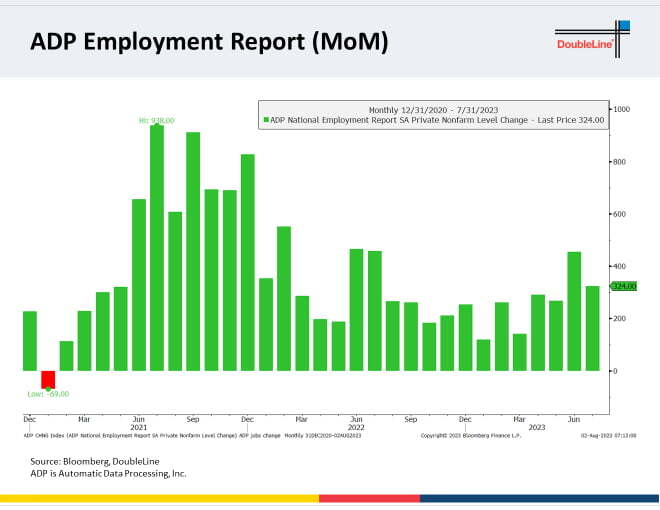
Task: Select the 'Monthly 12/31/2020 - 7/31/2023' legend line
Action: coord(433,110)
